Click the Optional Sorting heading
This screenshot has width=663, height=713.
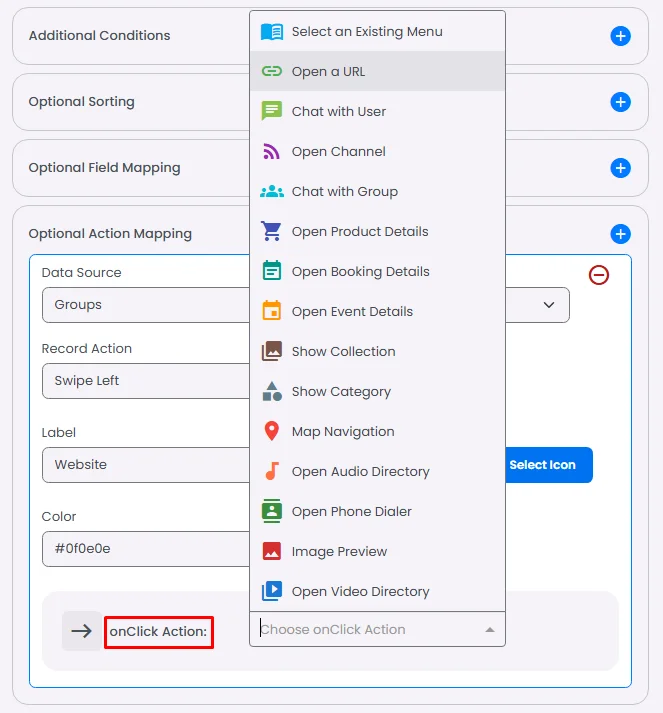82,101
